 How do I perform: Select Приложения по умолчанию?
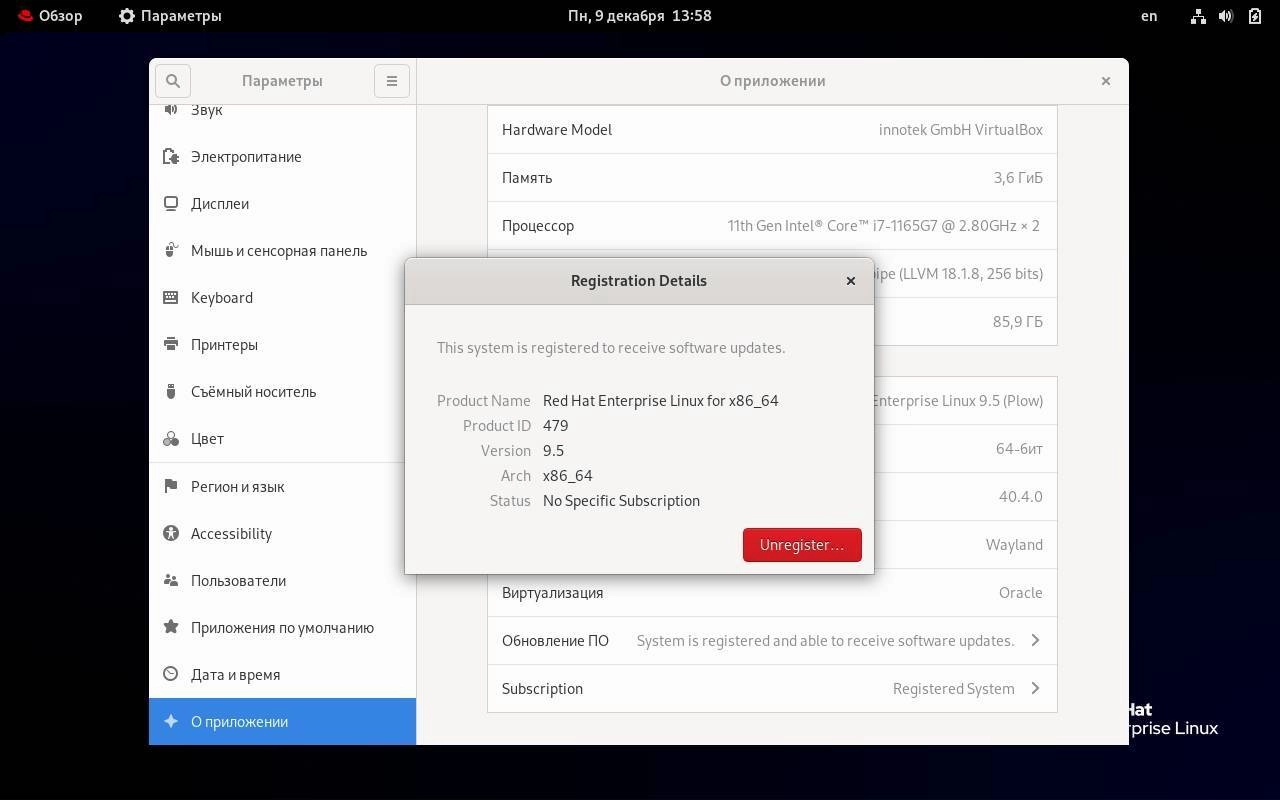pyautogui.click(x=282, y=627)
